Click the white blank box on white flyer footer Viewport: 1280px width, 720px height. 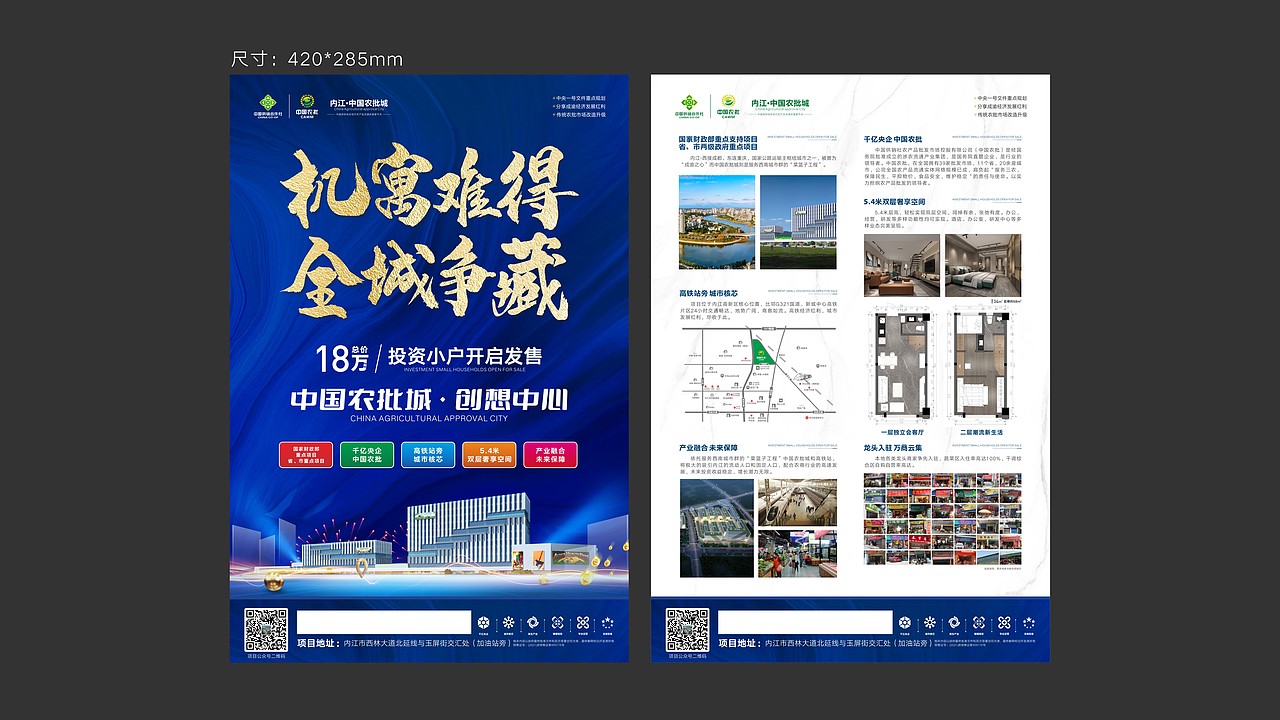click(x=805, y=622)
